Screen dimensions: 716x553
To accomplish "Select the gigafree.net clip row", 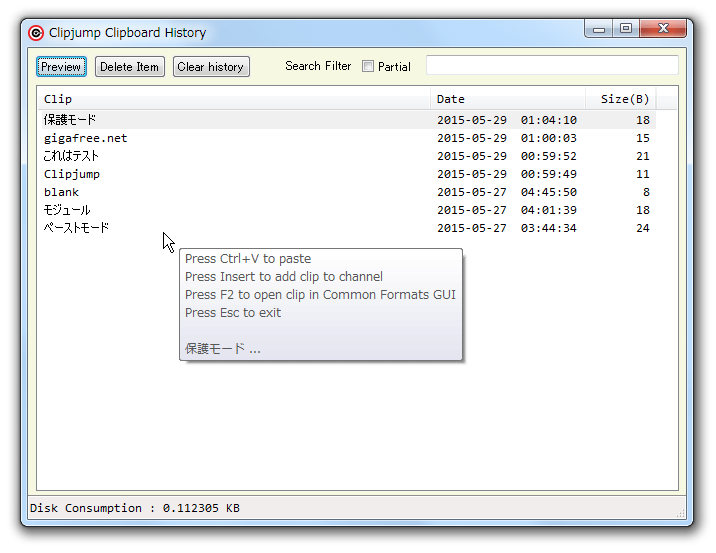I will (347, 138).
